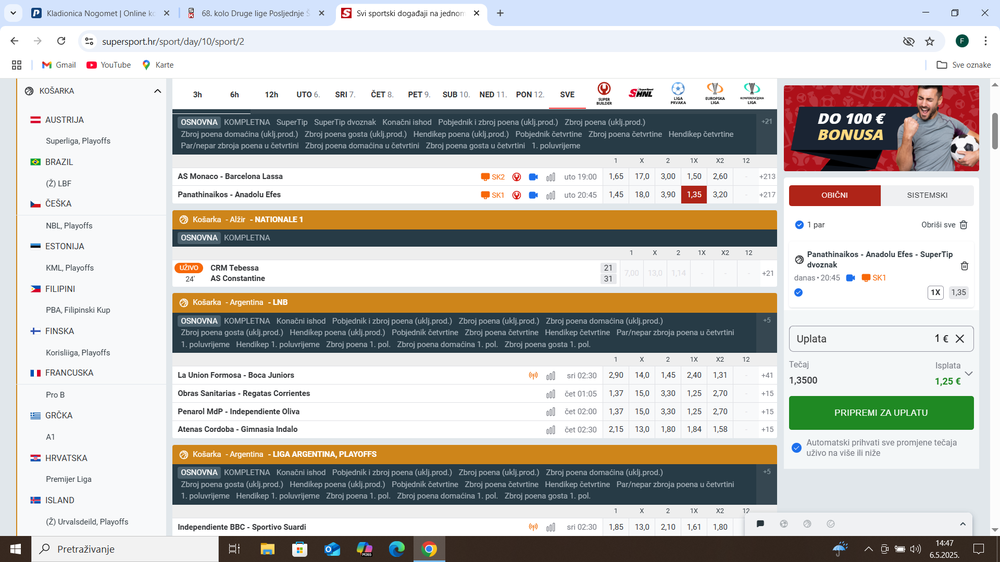The height and width of the screenshot is (562, 1000).
Task: Select the SVE day filter
Action: tap(567, 94)
